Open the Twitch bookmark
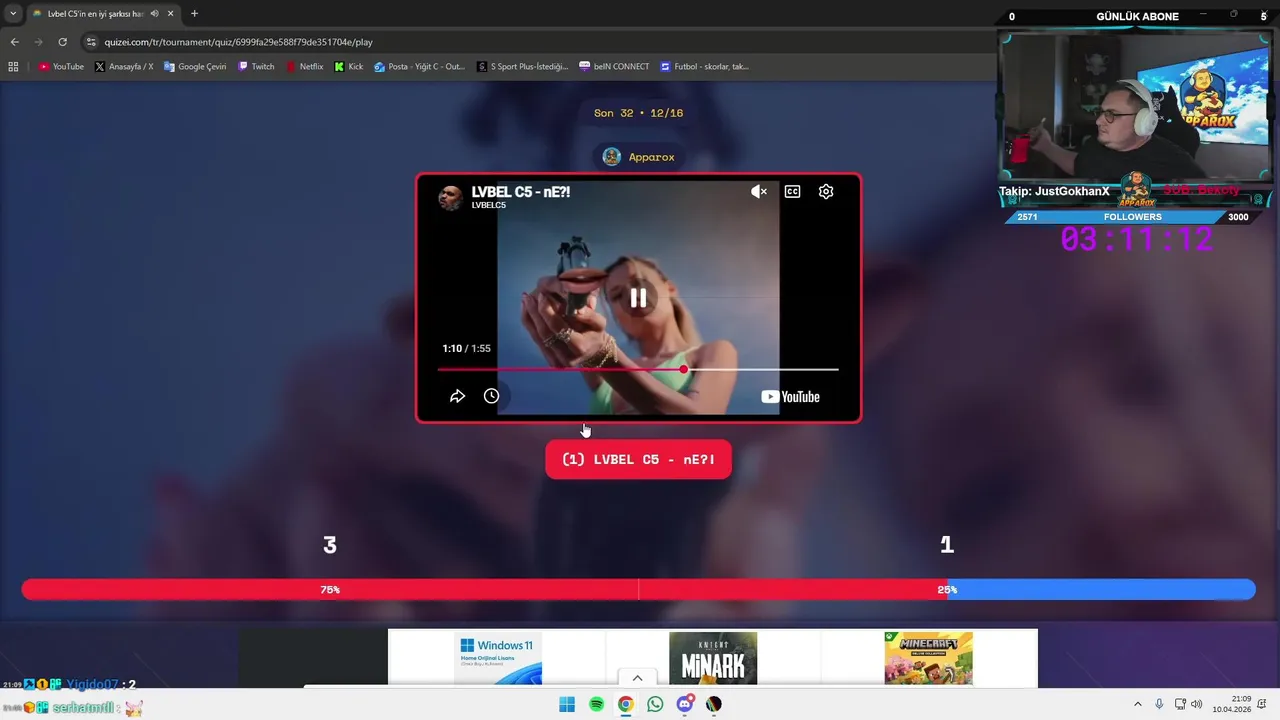 pyautogui.click(x=256, y=66)
